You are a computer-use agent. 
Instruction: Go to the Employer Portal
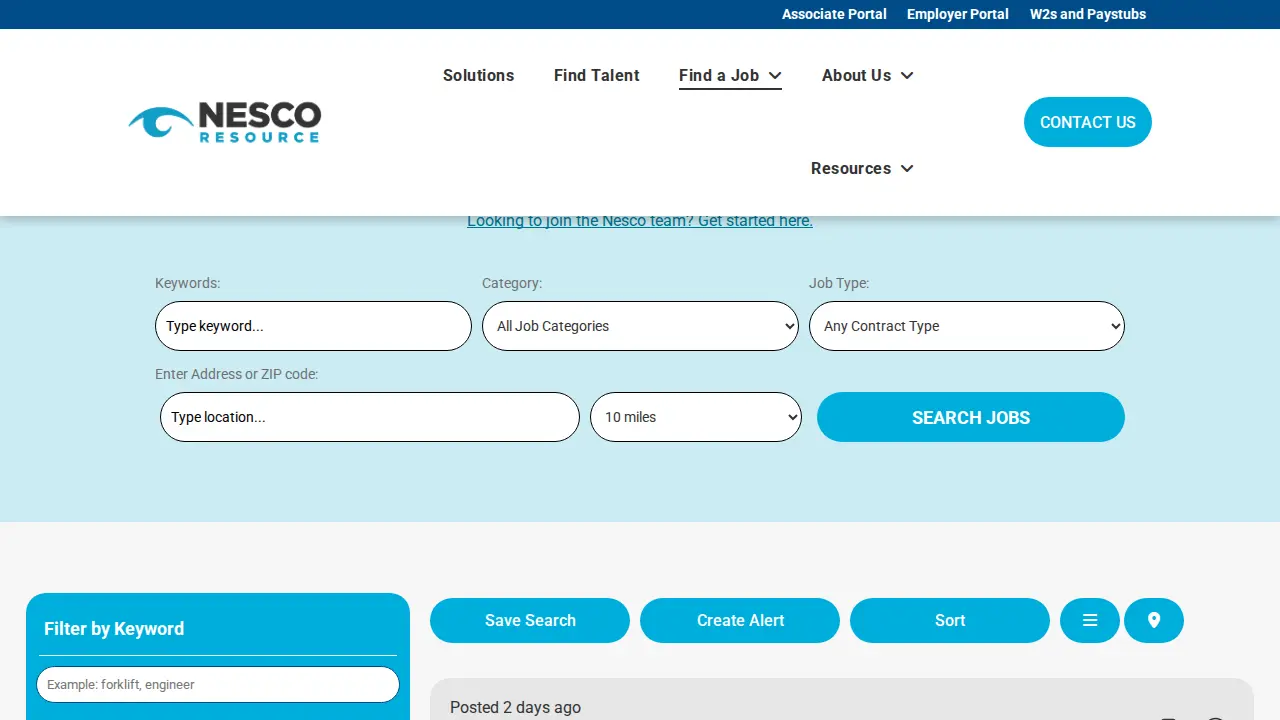coord(958,14)
